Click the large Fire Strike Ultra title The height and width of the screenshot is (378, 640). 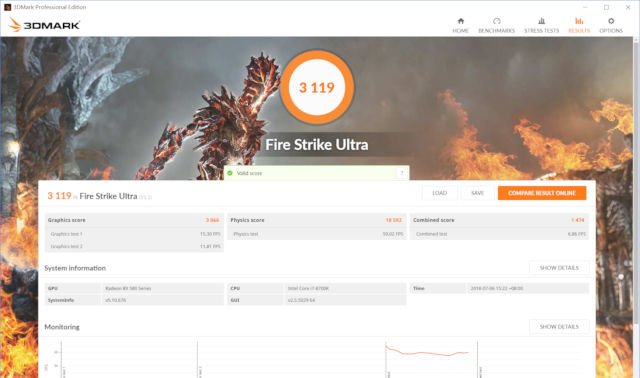[317, 145]
